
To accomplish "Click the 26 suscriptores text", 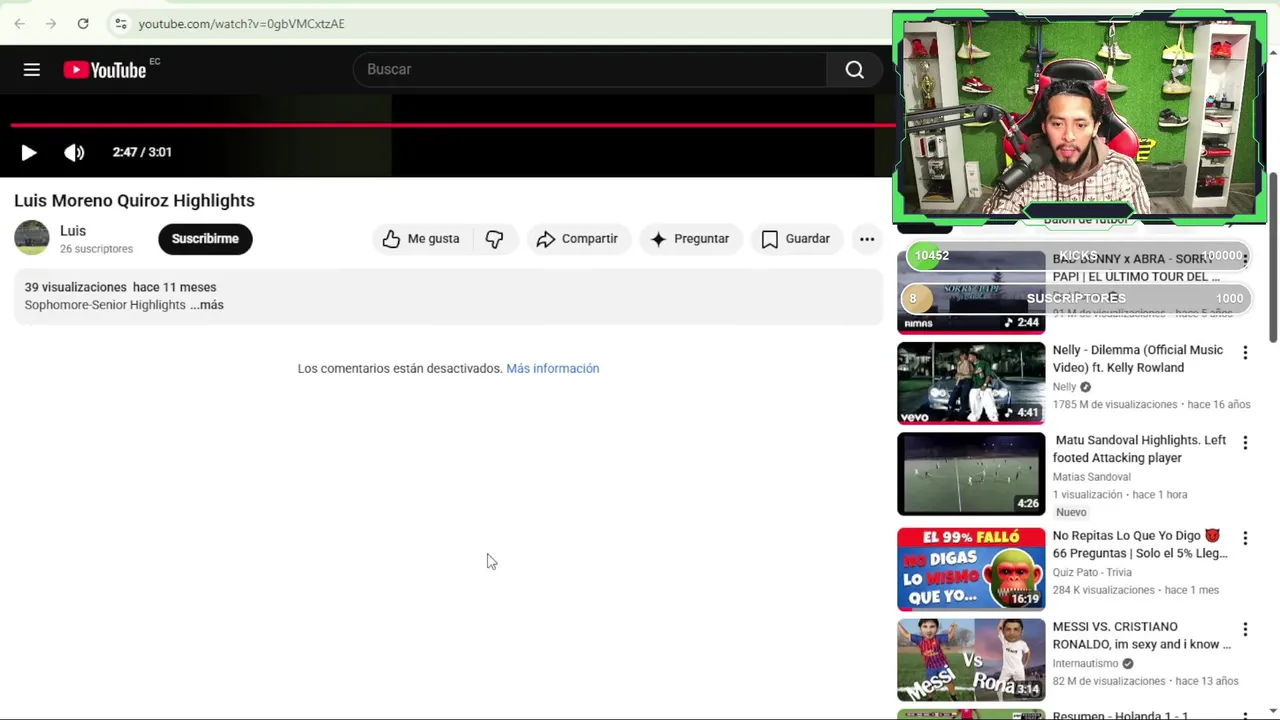I will (96, 249).
